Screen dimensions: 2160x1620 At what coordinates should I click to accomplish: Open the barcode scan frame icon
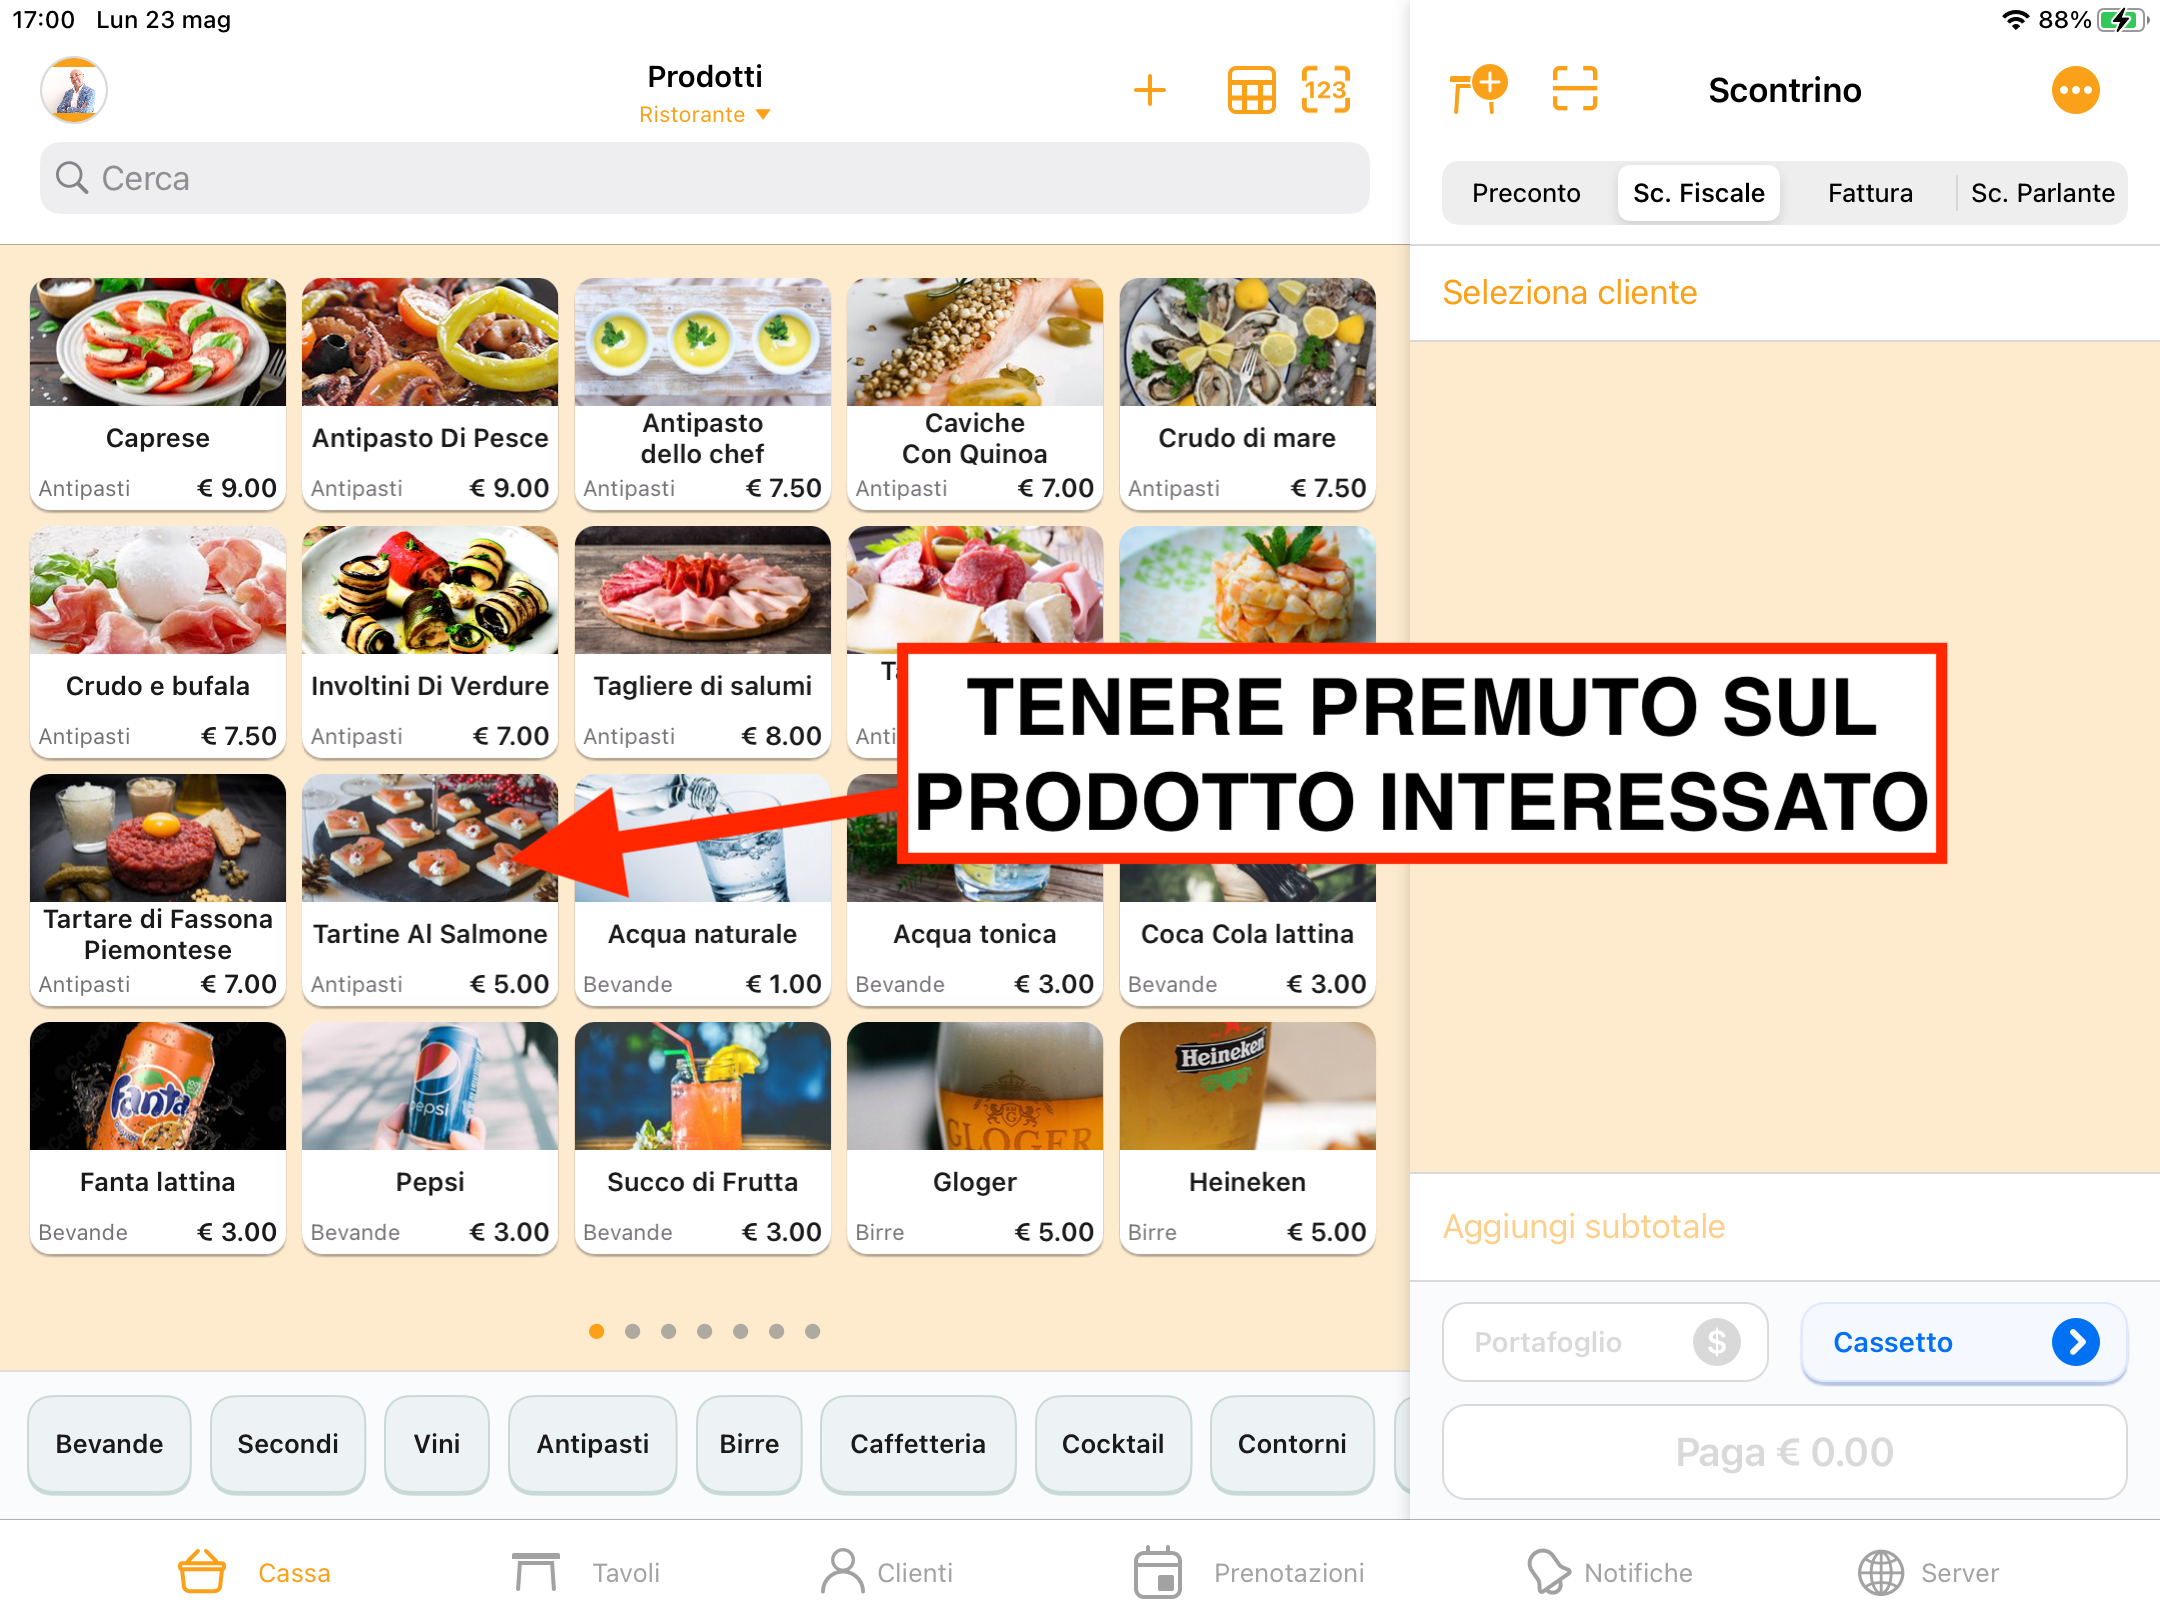point(1575,90)
